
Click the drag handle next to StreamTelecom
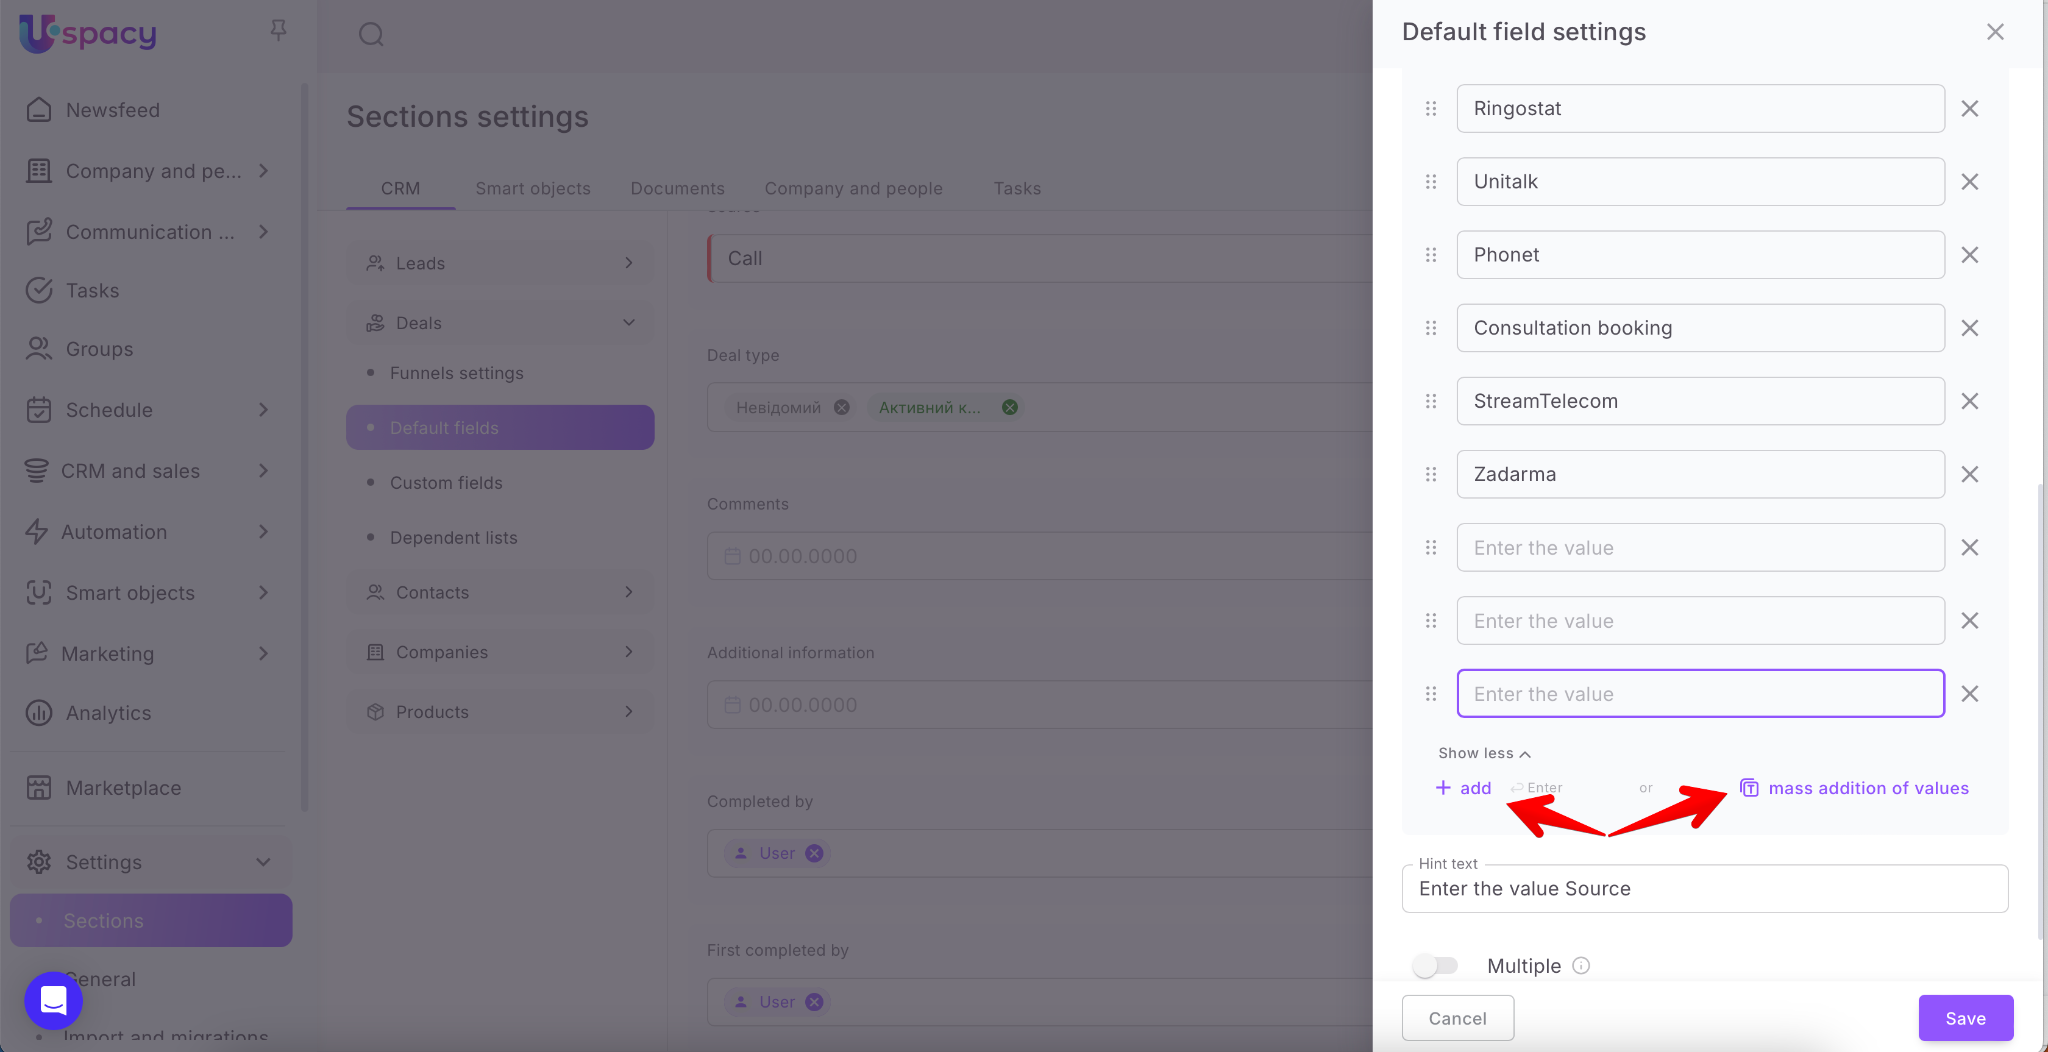coord(1431,401)
